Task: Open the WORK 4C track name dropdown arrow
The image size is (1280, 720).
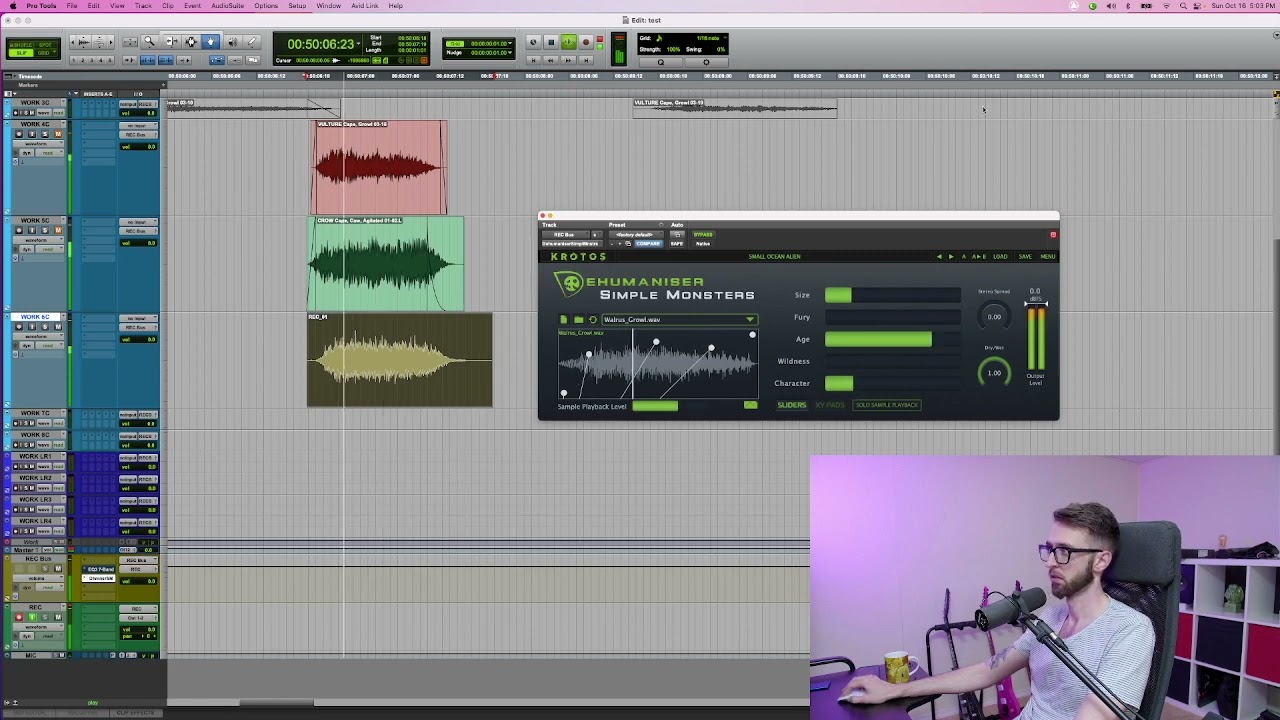Action: click(x=63, y=123)
